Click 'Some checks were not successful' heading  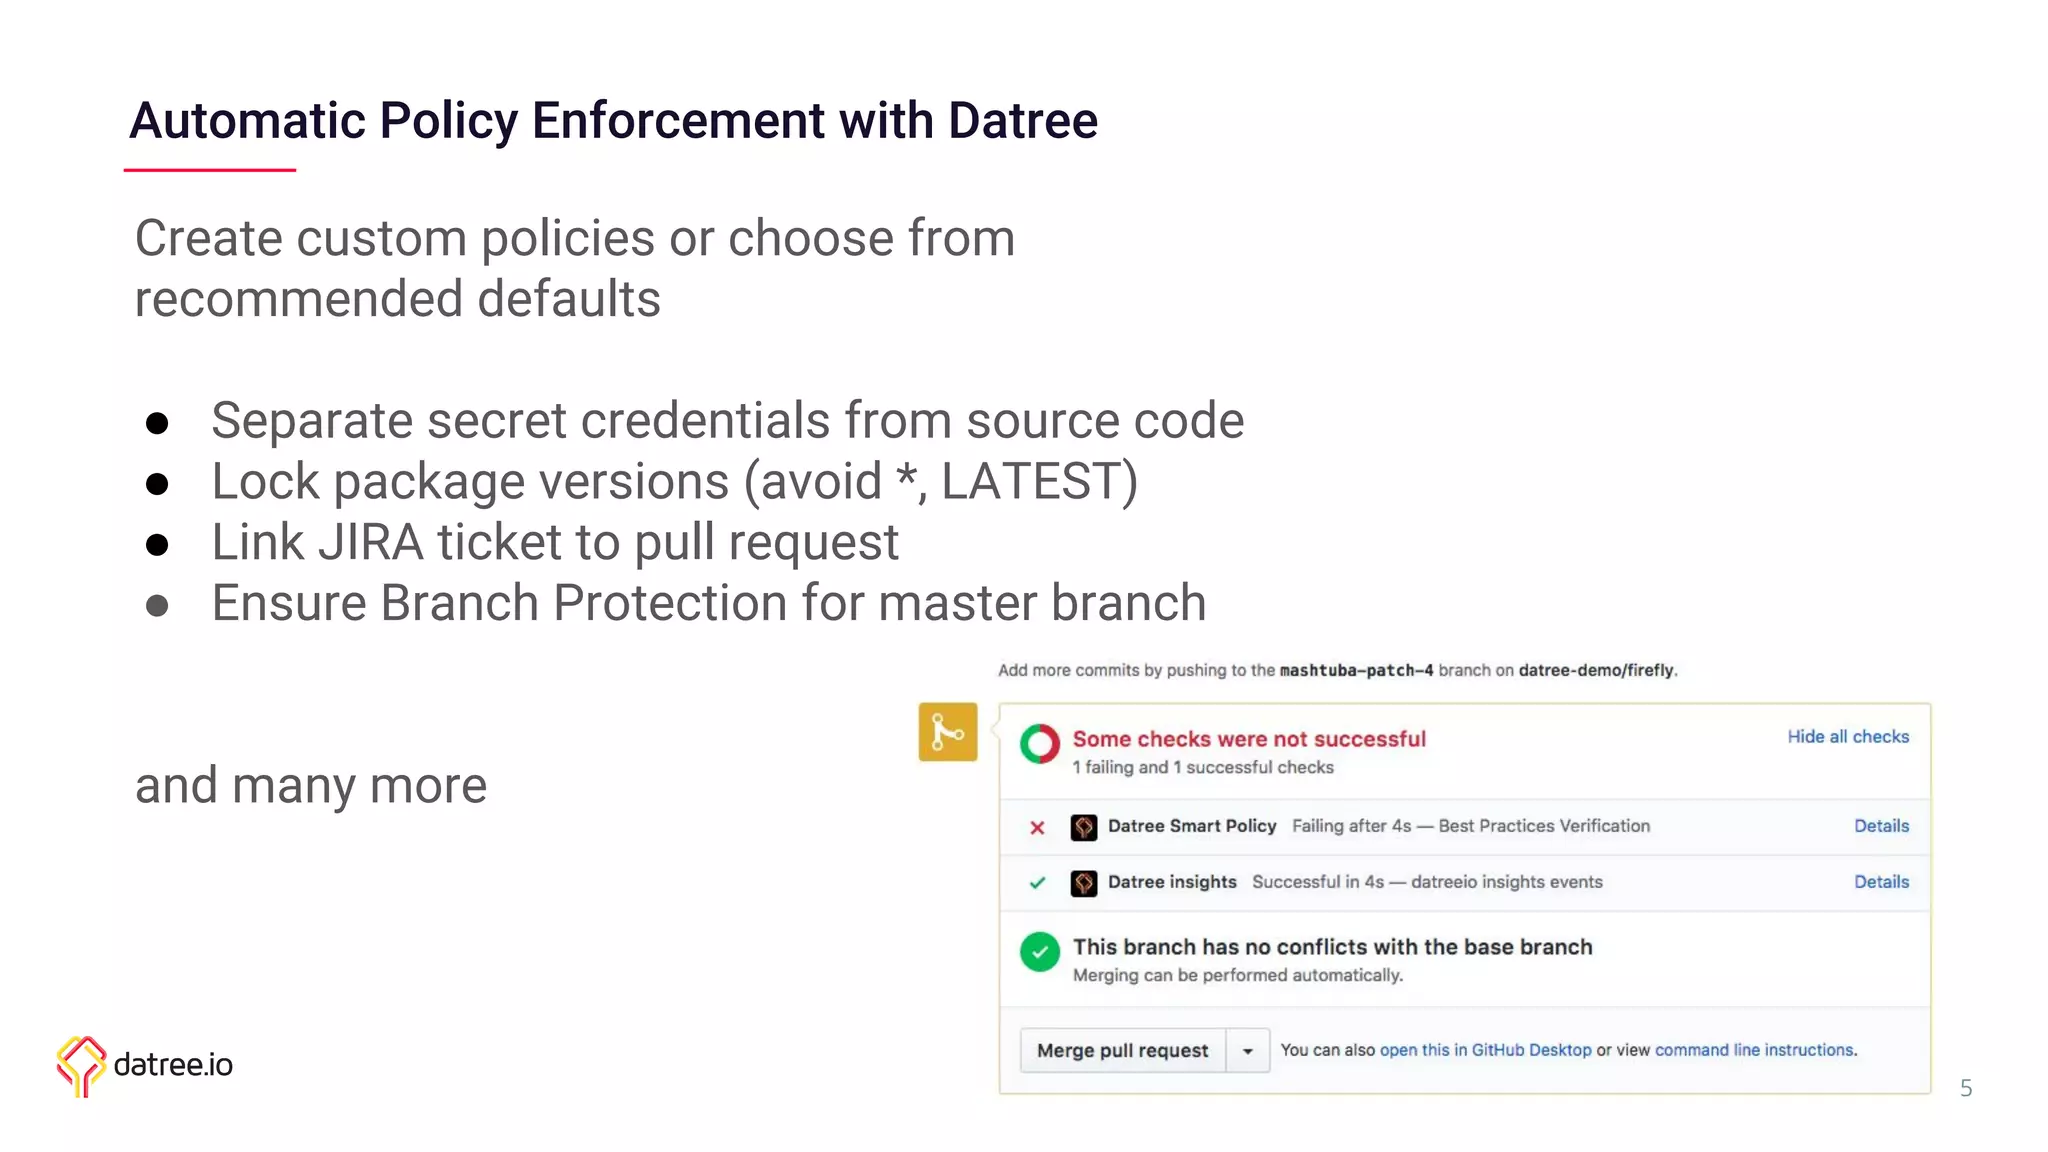click(x=1249, y=739)
